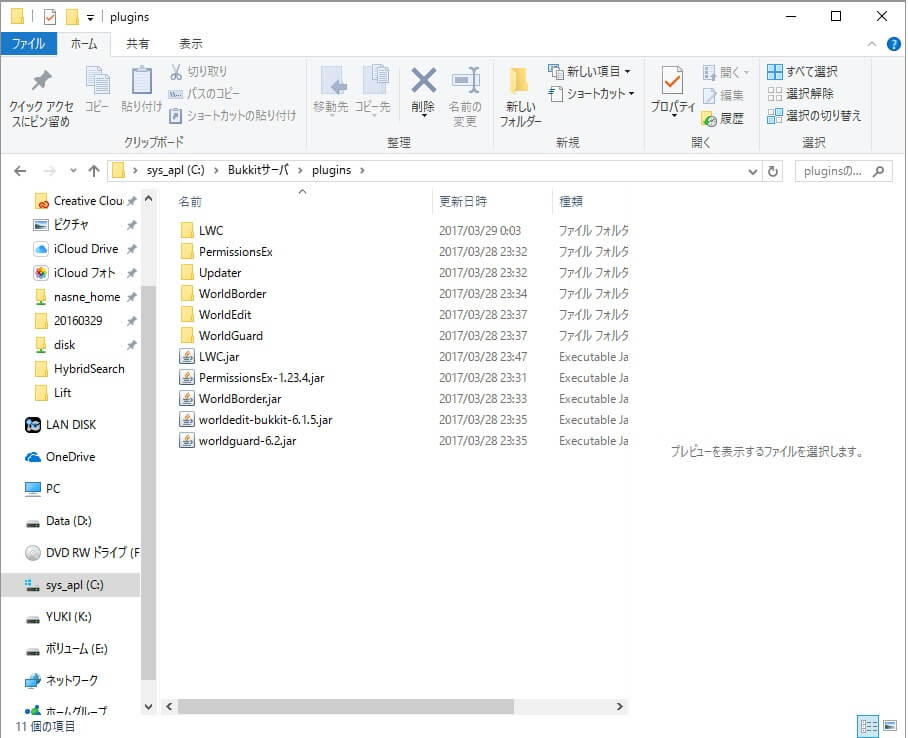Collapse the ribbon using chevron
This screenshot has width=908, height=738.
pos(871,44)
